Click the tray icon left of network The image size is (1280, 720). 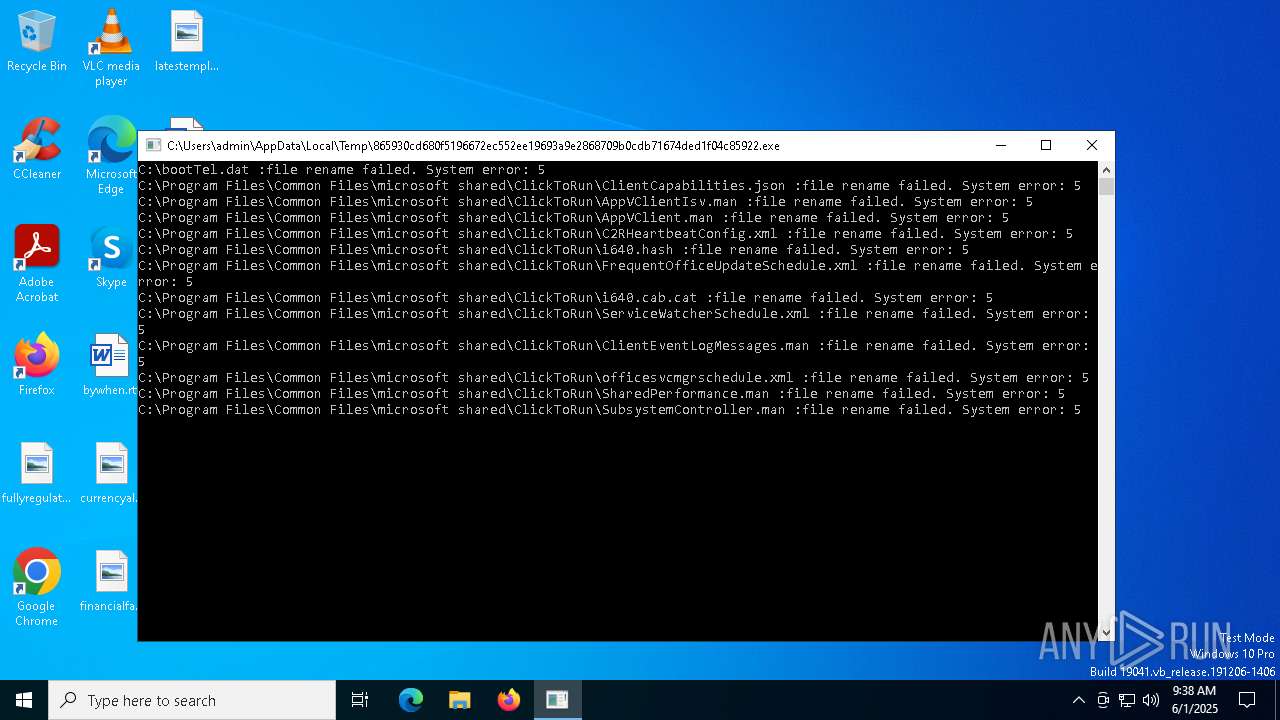[x=1103, y=700]
